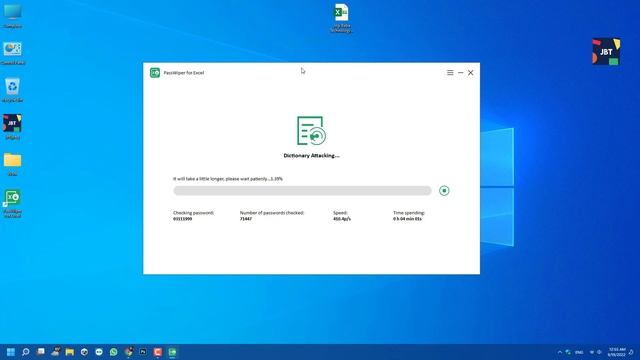The width and height of the screenshot is (640, 360).
Task: Click the number of passwords checked value 71447
Action: click(x=246, y=219)
